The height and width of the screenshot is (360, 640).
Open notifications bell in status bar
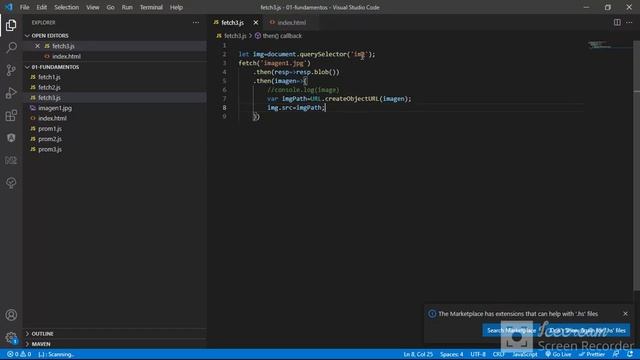[631, 354]
